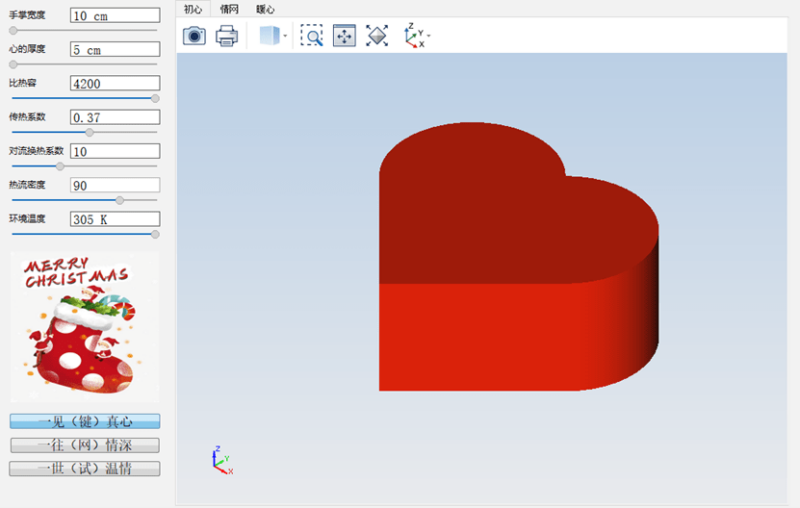Click the 热流密度 slider handle

coord(120,200)
